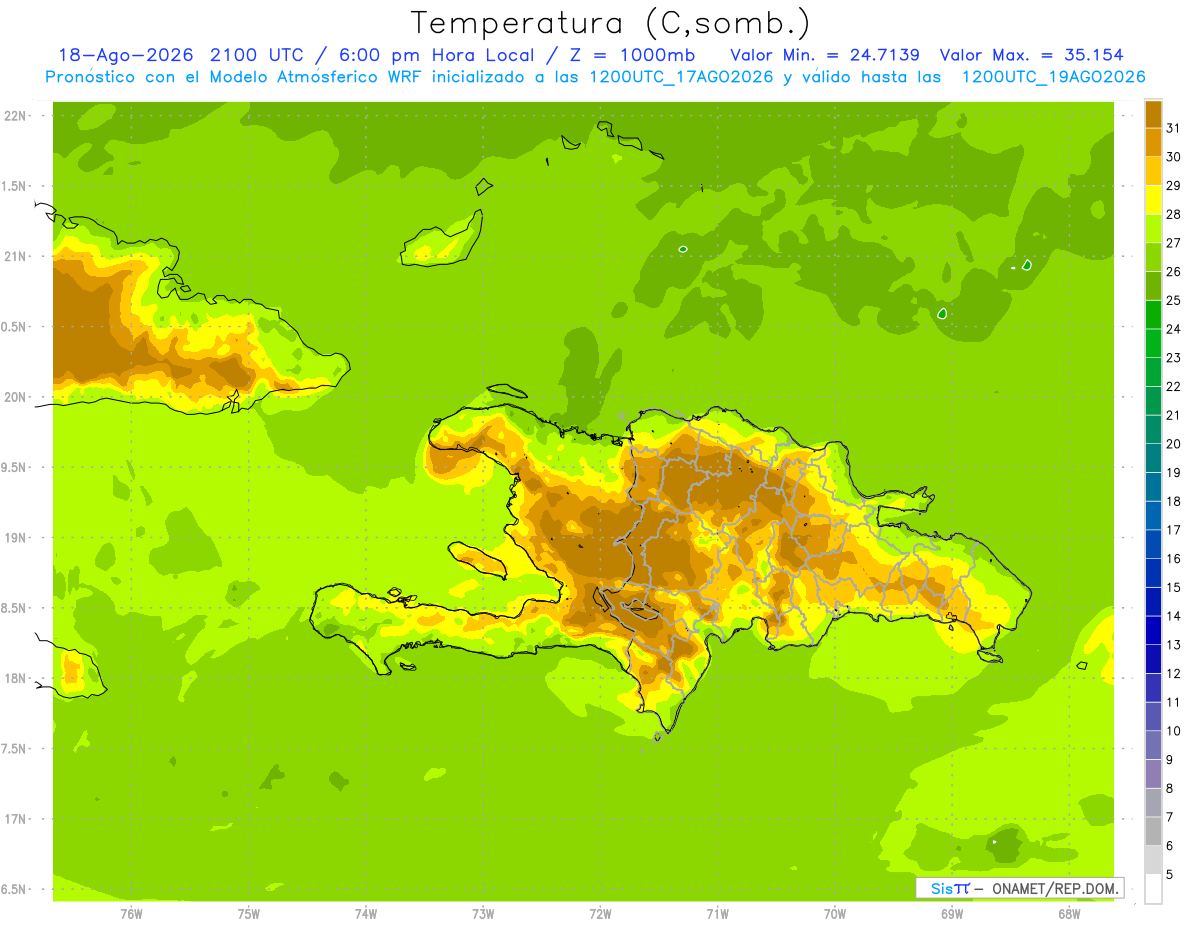Click the '76W' longitude axis label

click(132, 913)
